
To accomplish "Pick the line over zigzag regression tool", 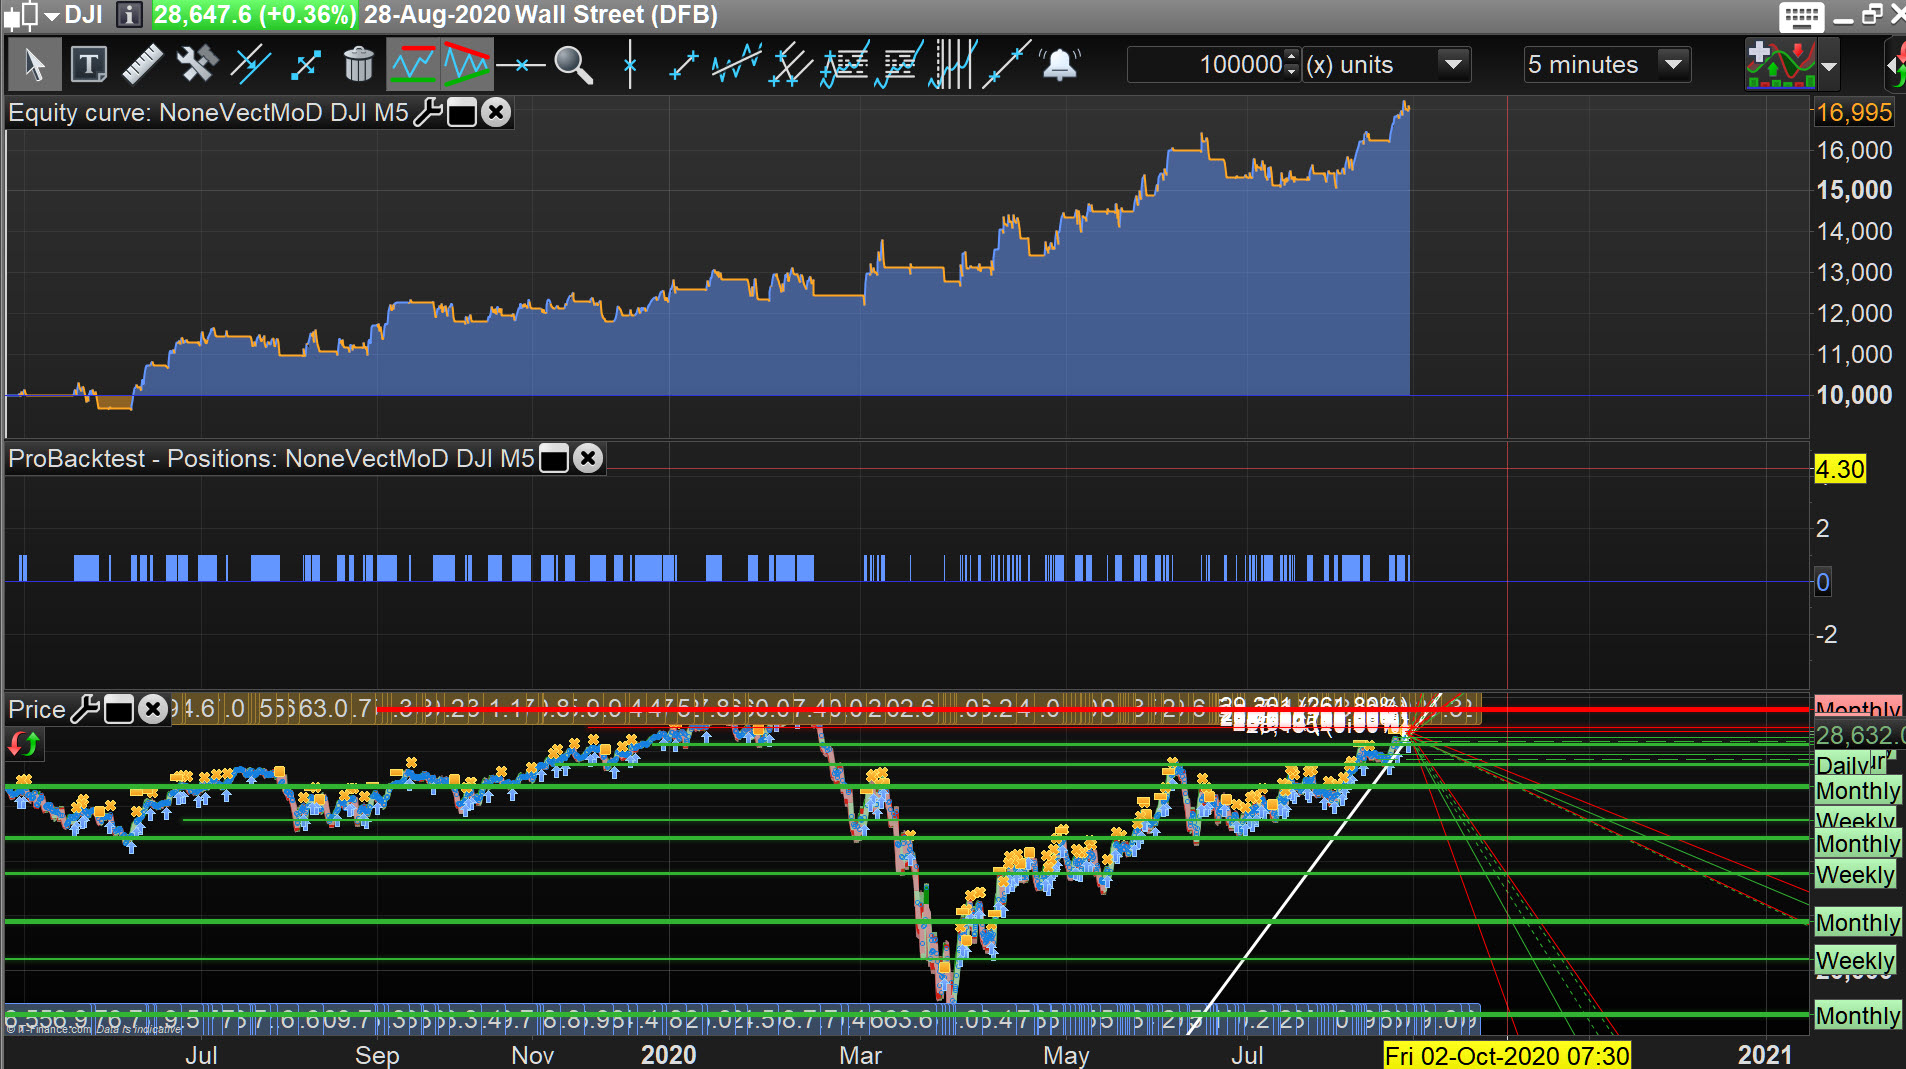I will tap(737, 65).
